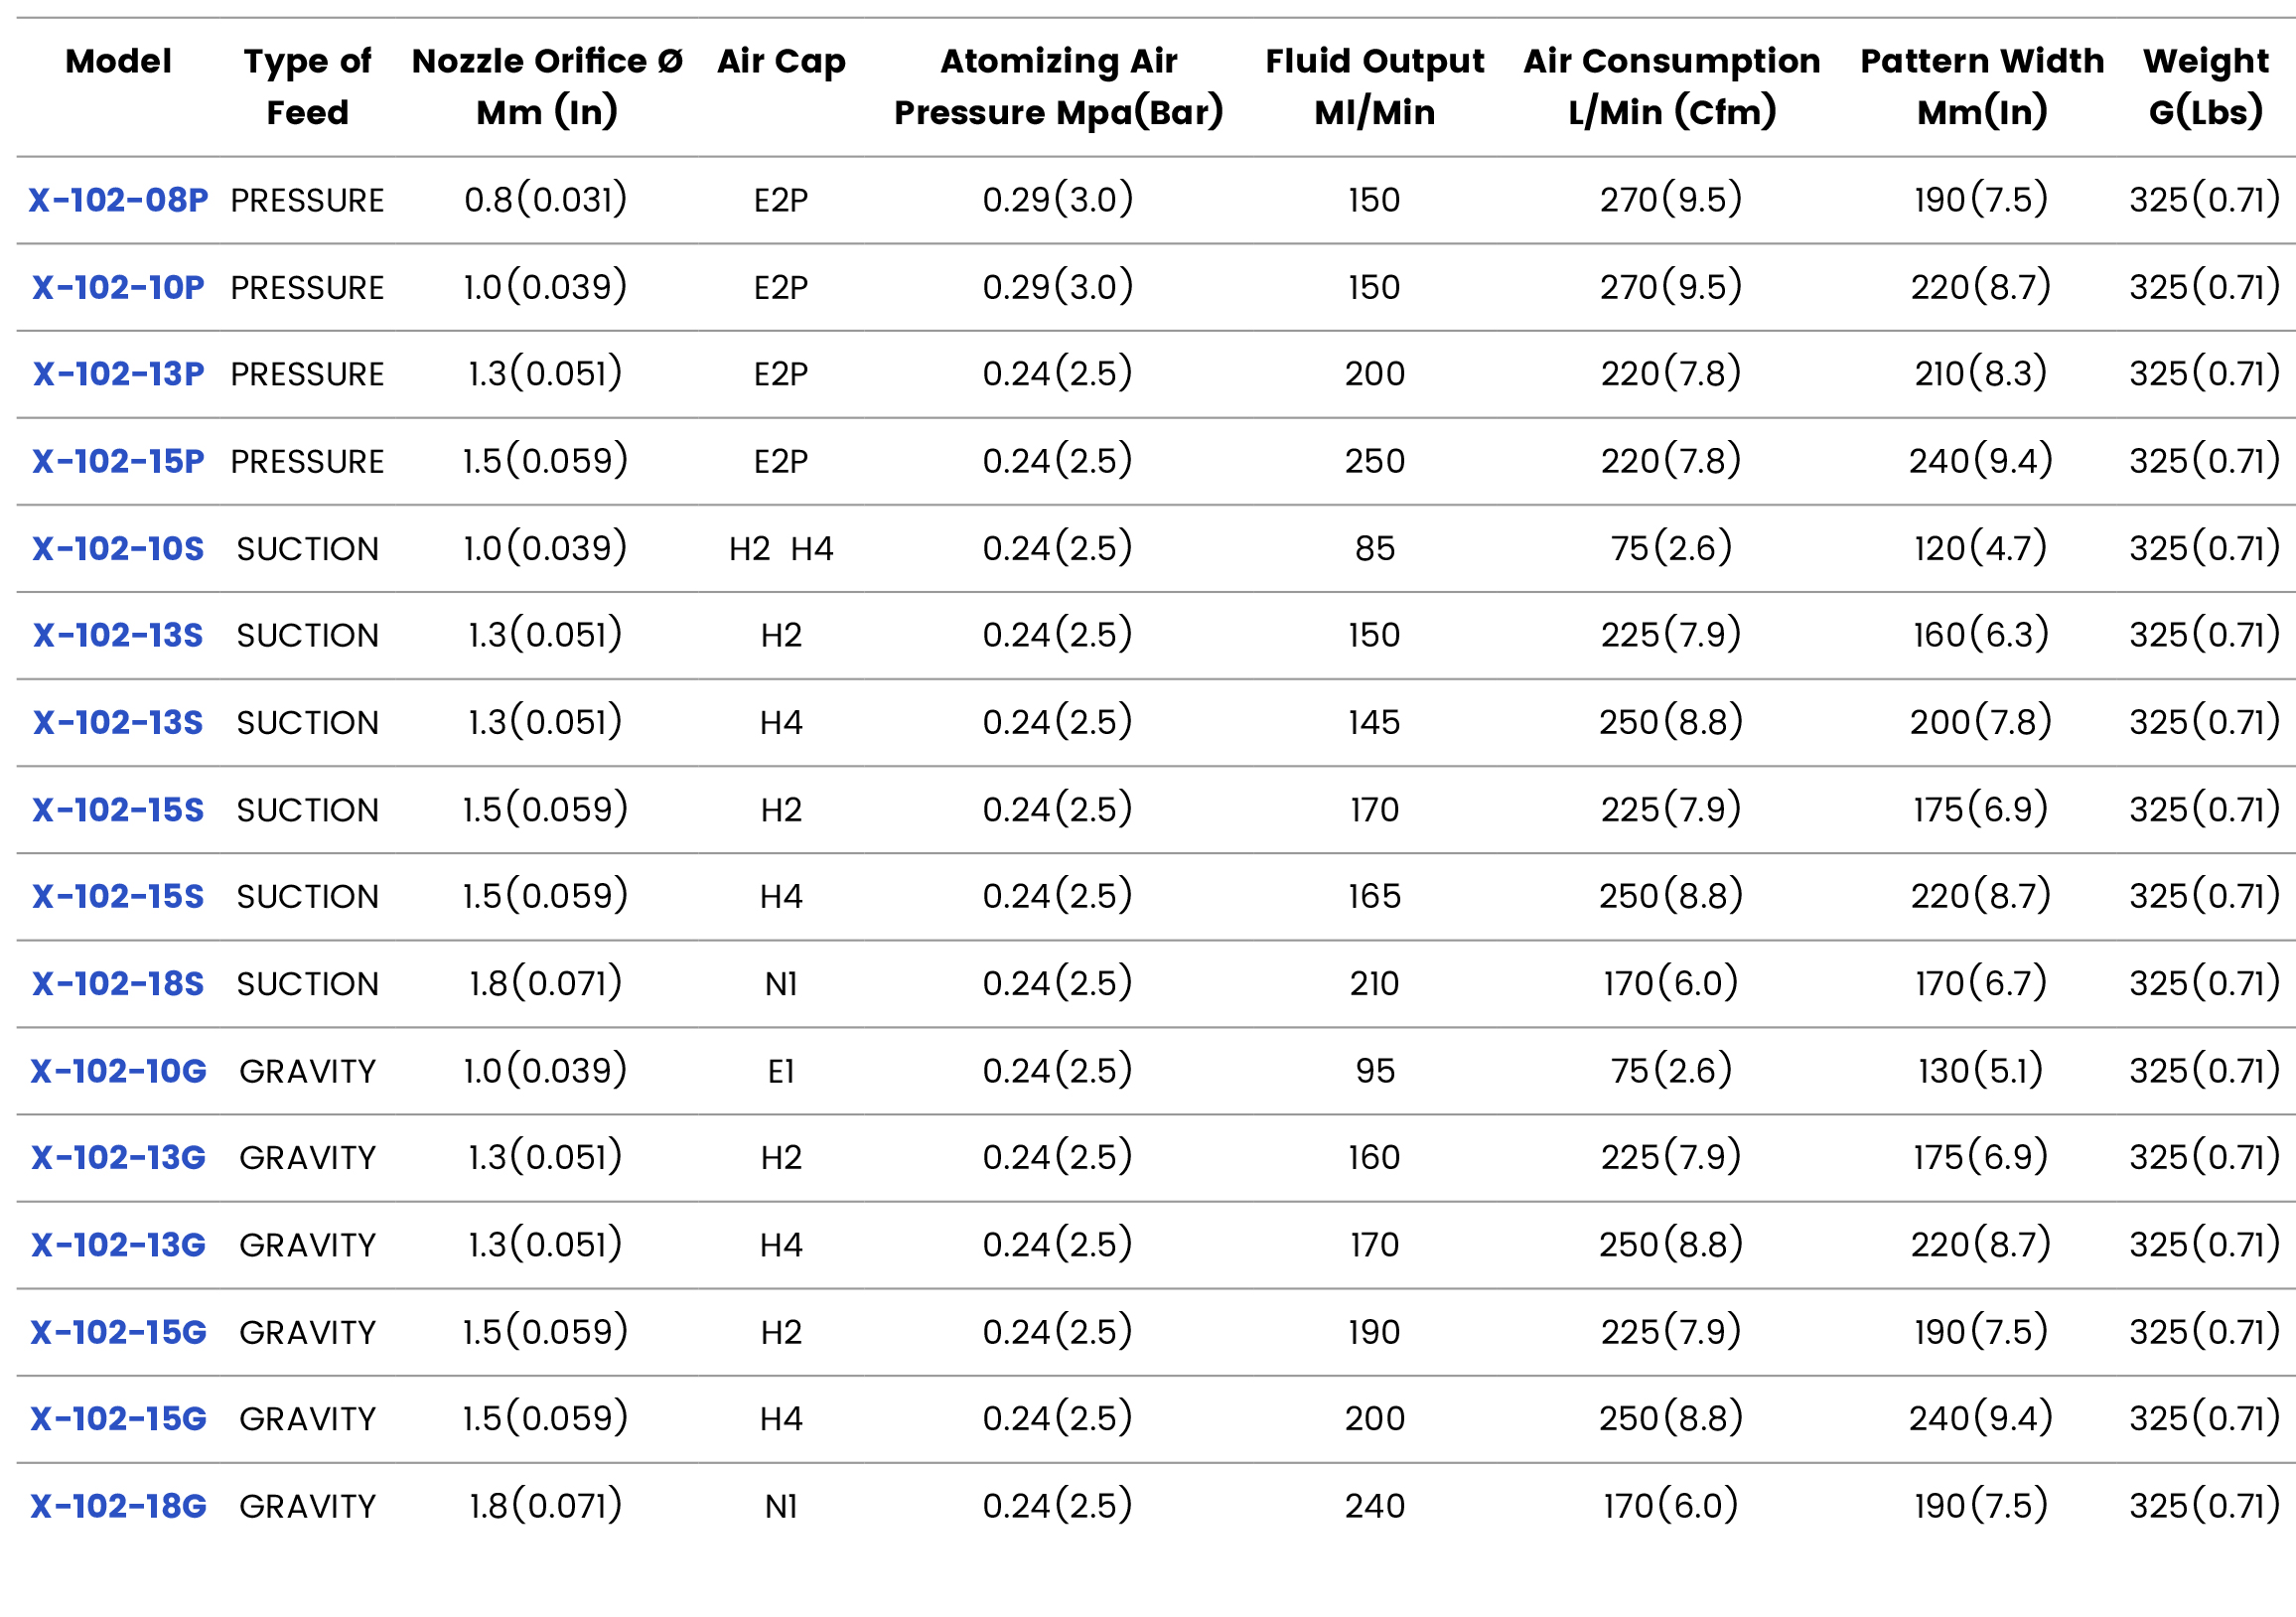Screen dimensions: 2296x1617
Task: Follow the X-102-18G model link
Action: tap(118, 1507)
